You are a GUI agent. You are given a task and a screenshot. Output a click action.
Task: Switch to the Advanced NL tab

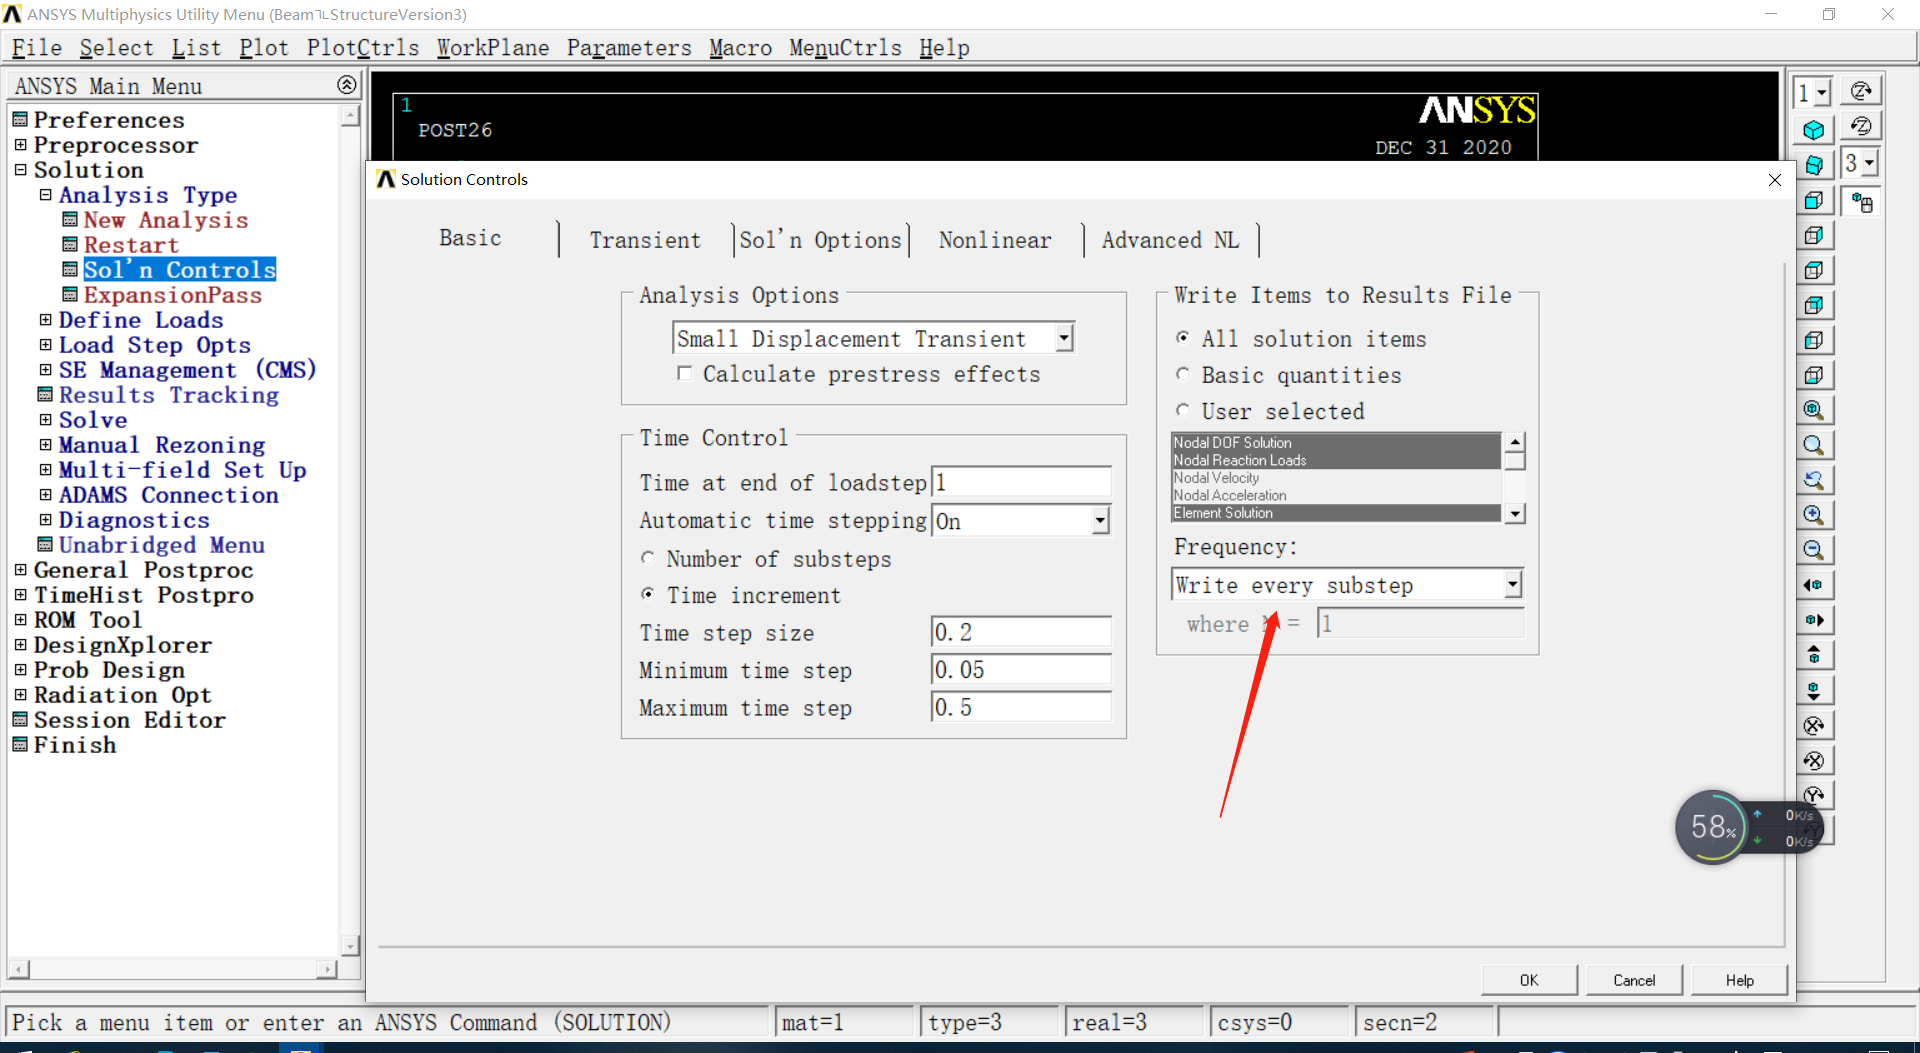(x=1170, y=240)
